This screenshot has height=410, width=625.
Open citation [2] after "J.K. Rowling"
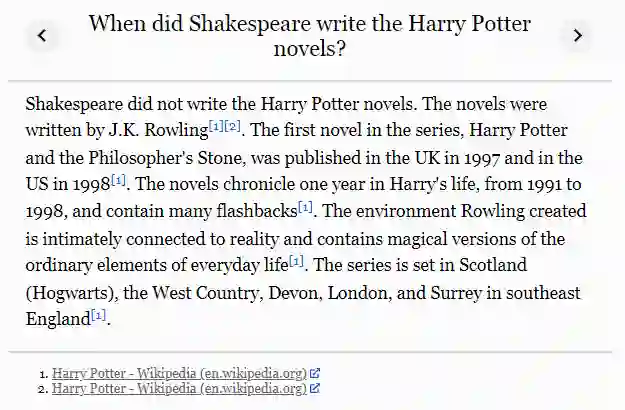[233, 125]
